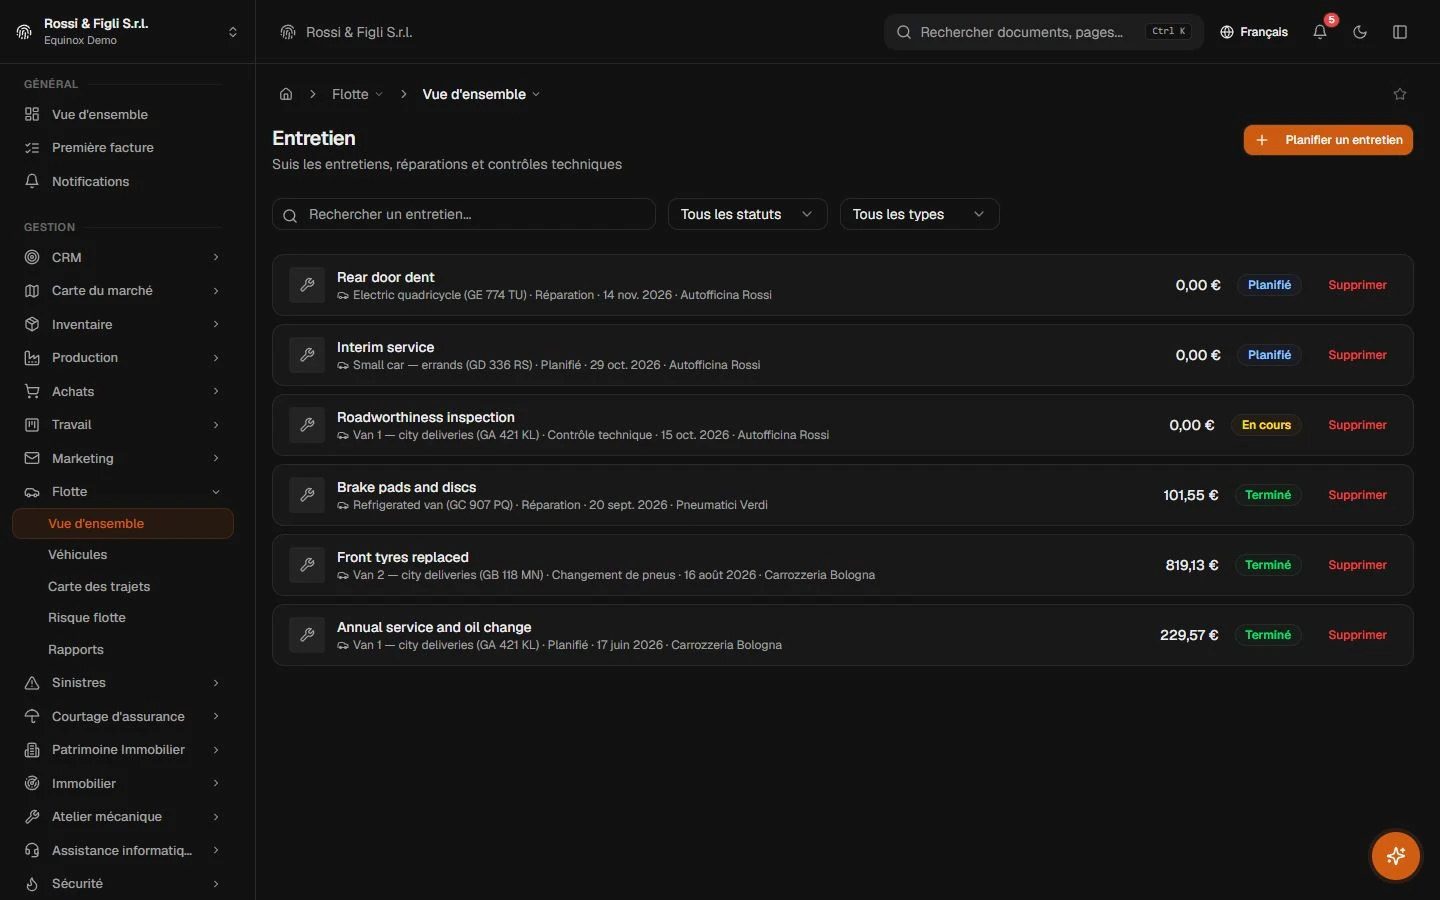Expand Inventaire sidebar section
The width and height of the screenshot is (1440, 900).
point(123,324)
